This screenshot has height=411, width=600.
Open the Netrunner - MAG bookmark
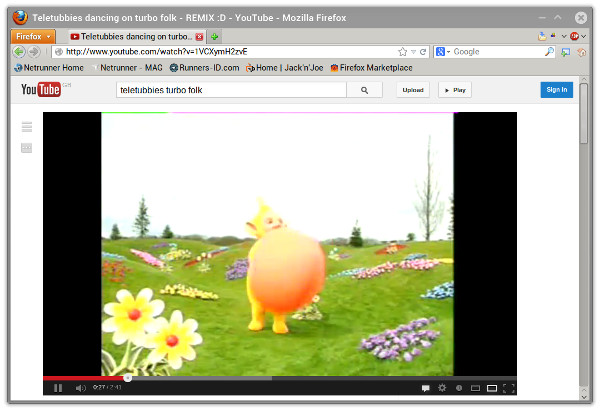tap(127, 68)
